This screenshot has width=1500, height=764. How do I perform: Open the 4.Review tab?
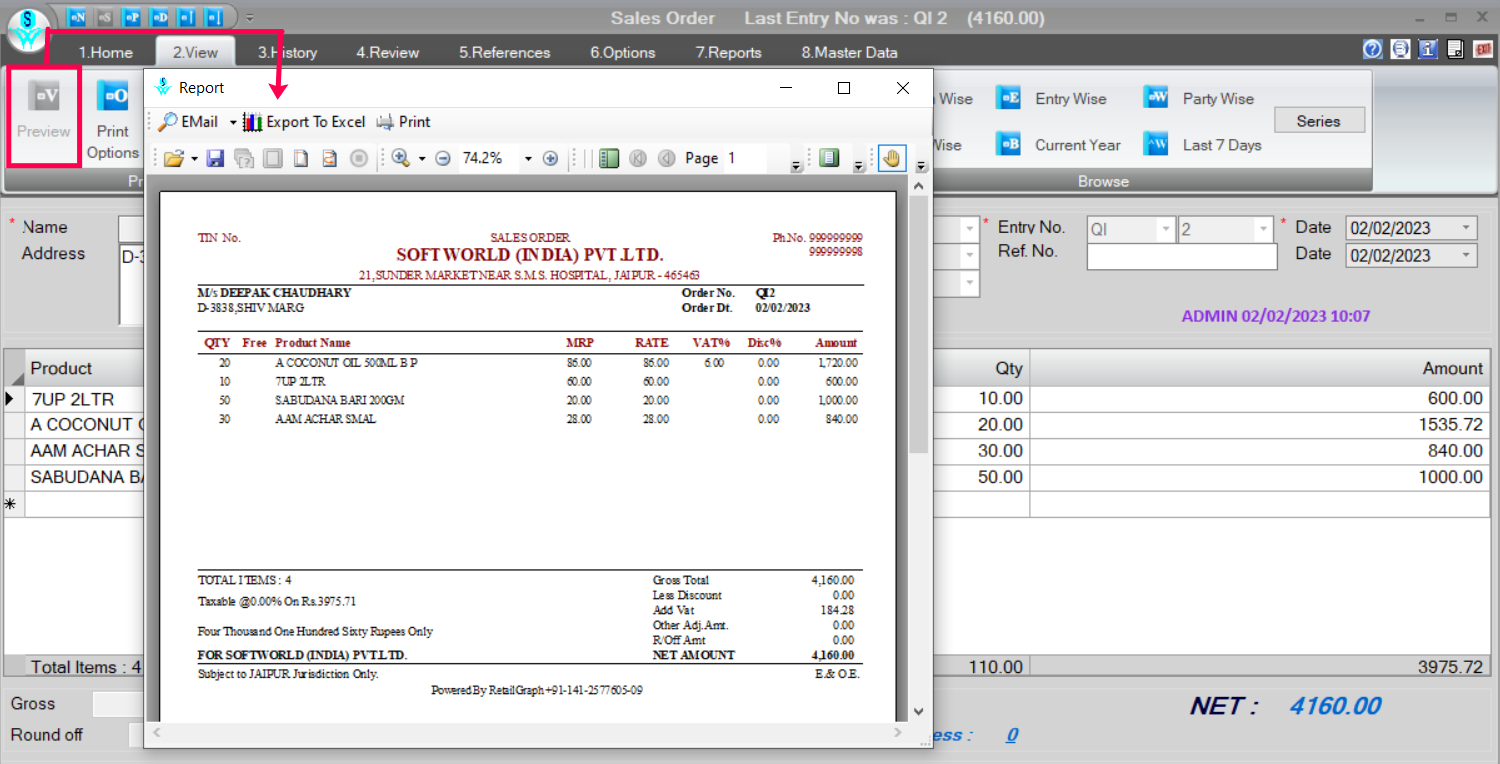[388, 52]
